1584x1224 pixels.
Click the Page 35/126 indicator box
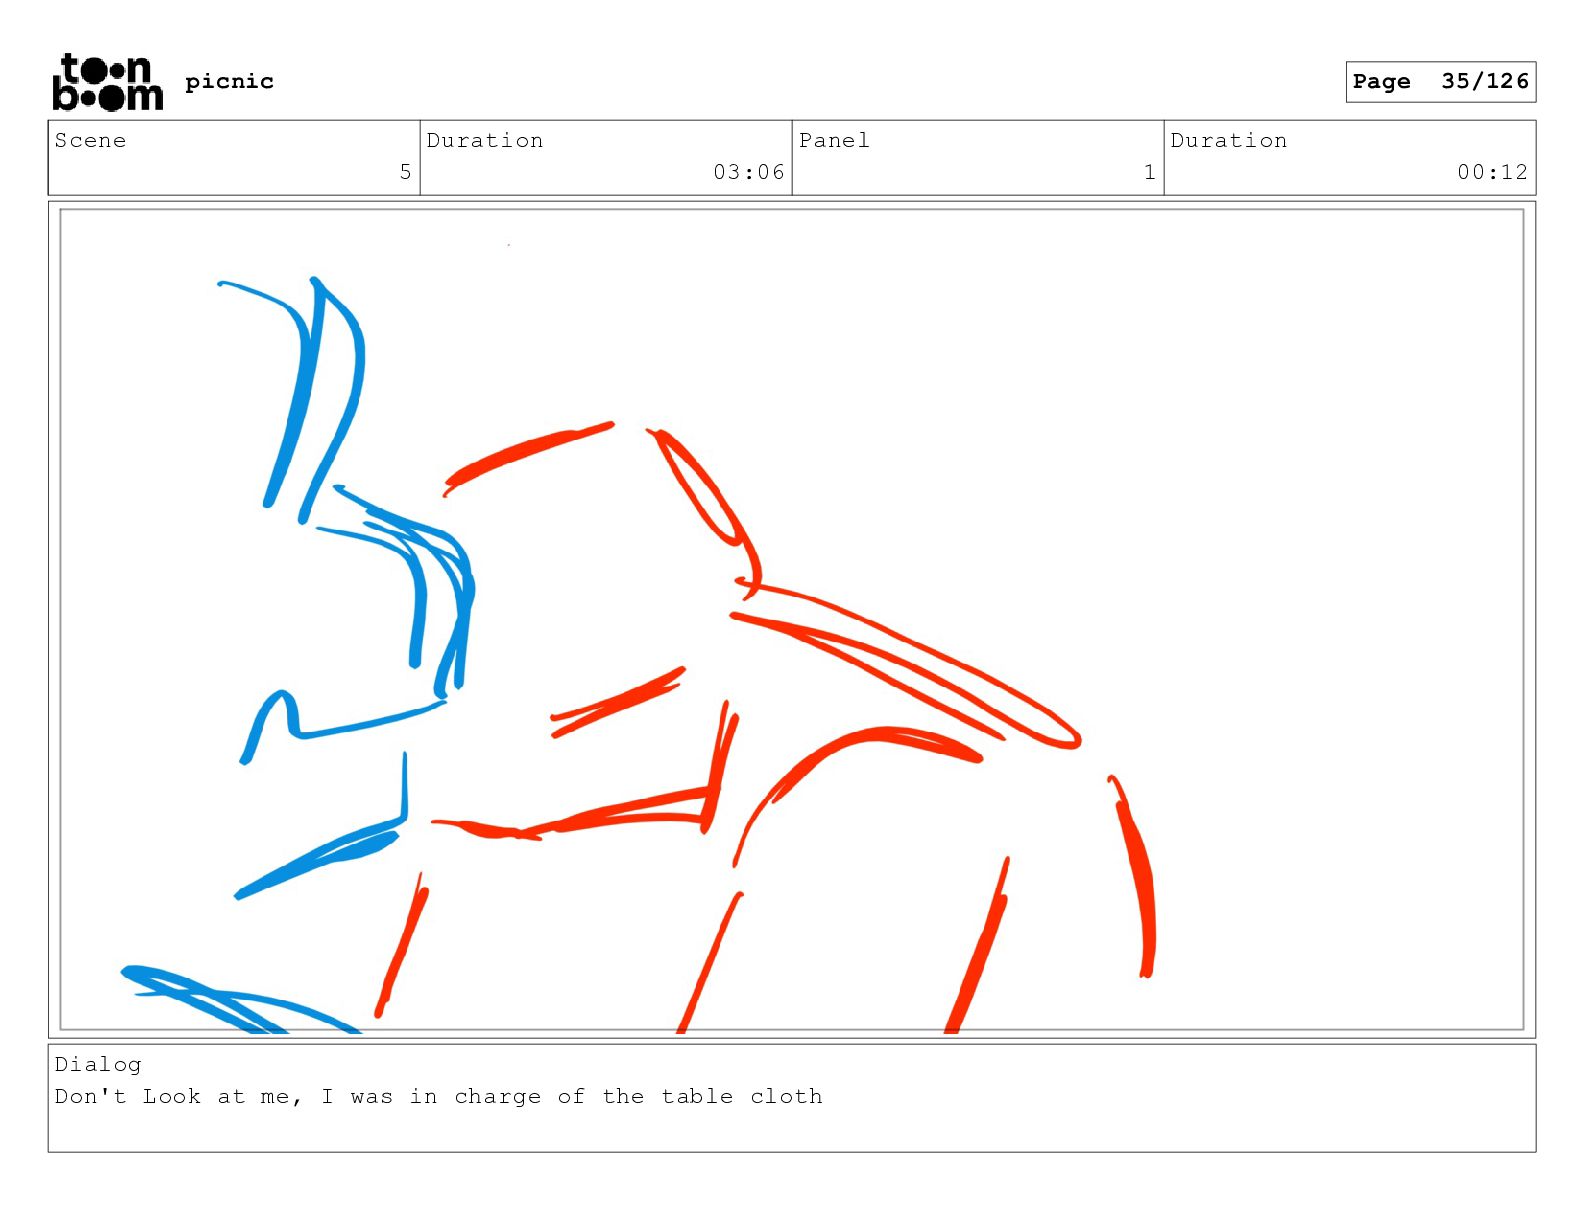(x=1440, y=81)
